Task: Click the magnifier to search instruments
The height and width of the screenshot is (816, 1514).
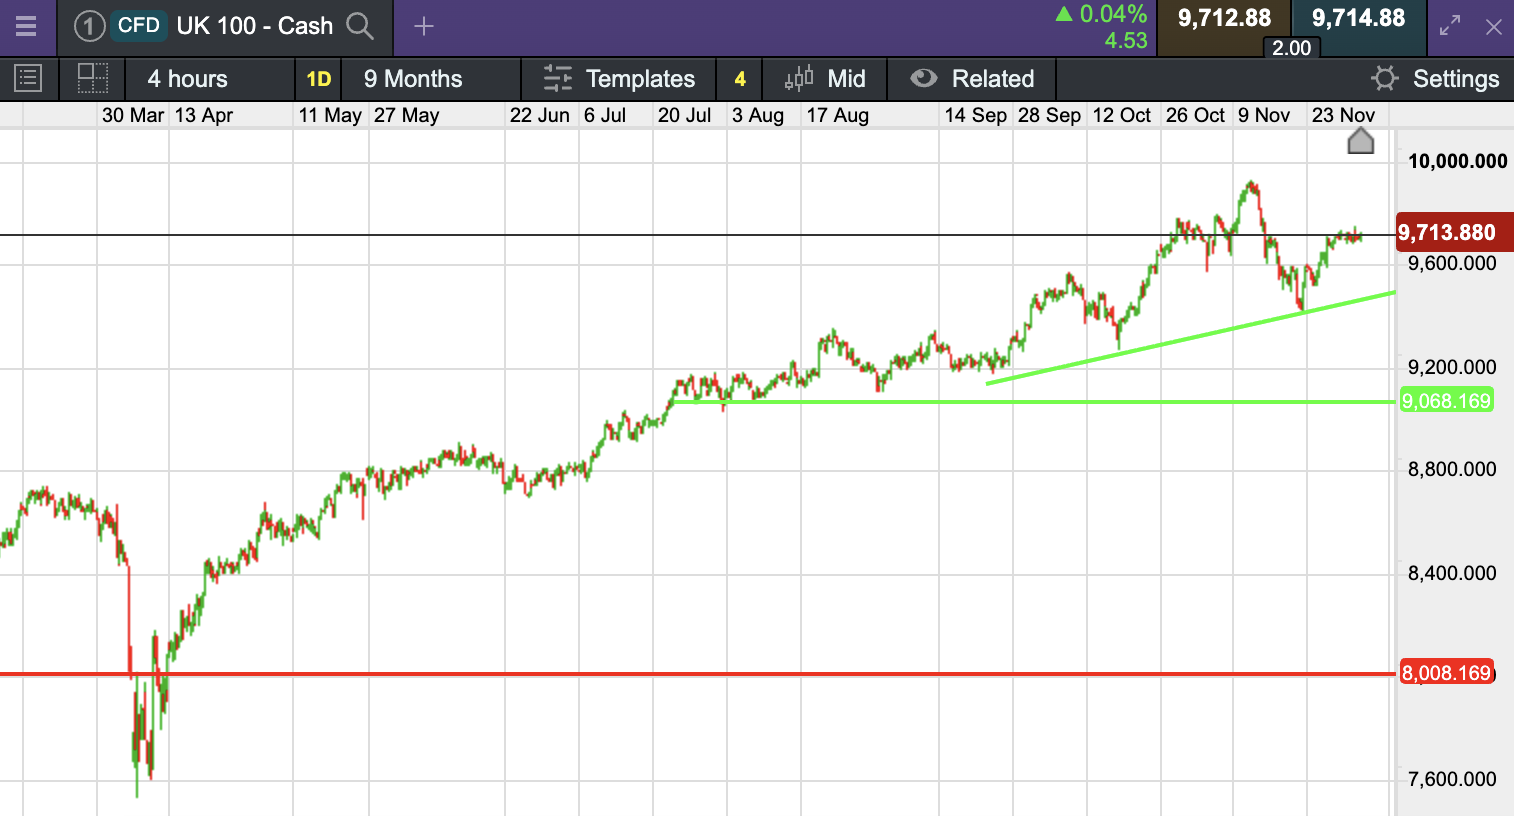Action: [x=360, y=26]
